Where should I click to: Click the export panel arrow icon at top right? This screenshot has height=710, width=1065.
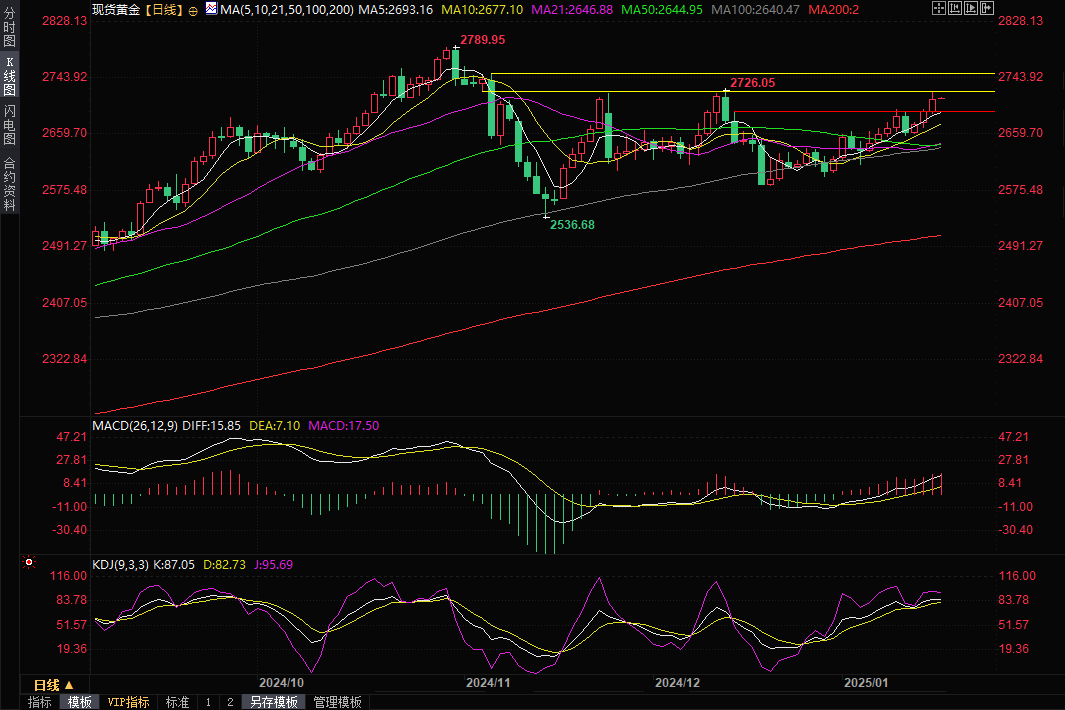point(987,8)
